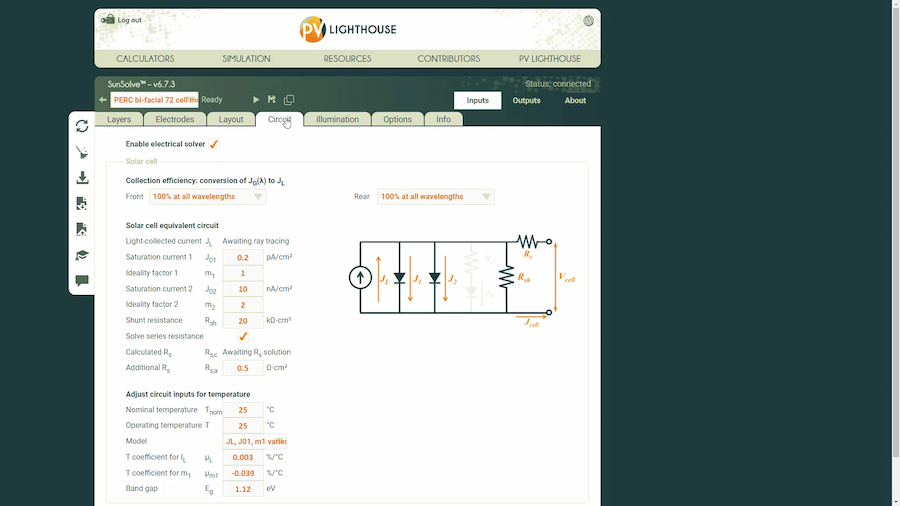Screen dimensions: 900x506
Task: Open the Rear collection efficiency dropdown
Action: [x=435, y=197]
